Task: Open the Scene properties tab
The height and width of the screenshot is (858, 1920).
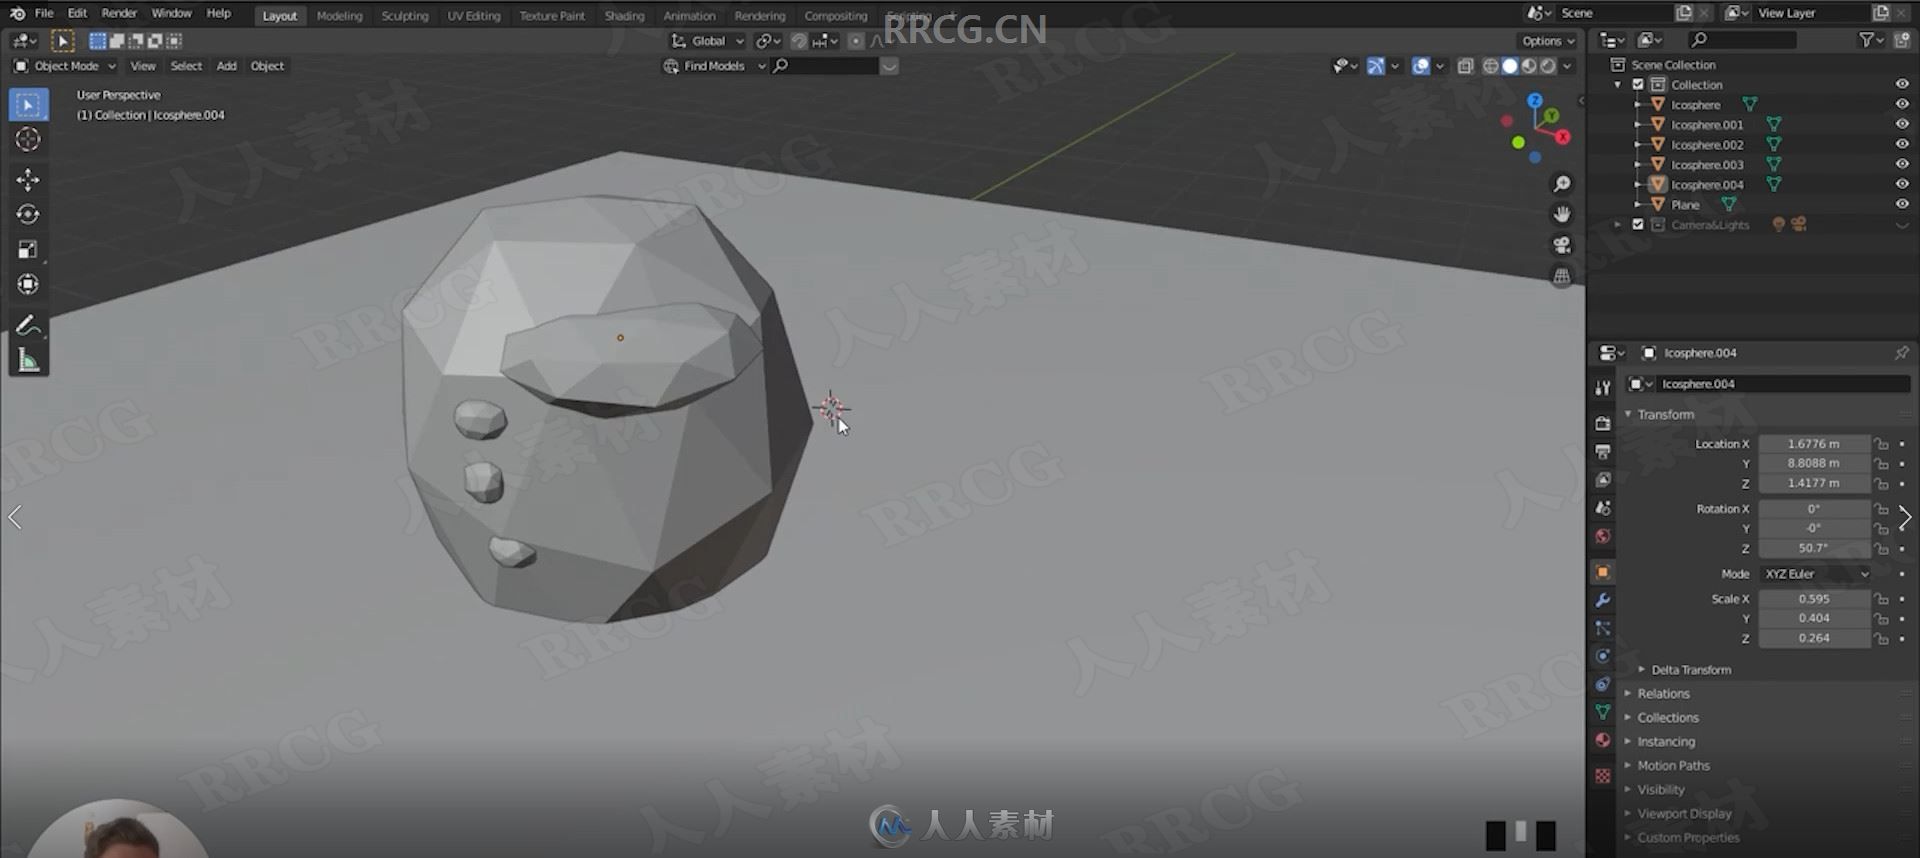Action: pos(1603,508)
